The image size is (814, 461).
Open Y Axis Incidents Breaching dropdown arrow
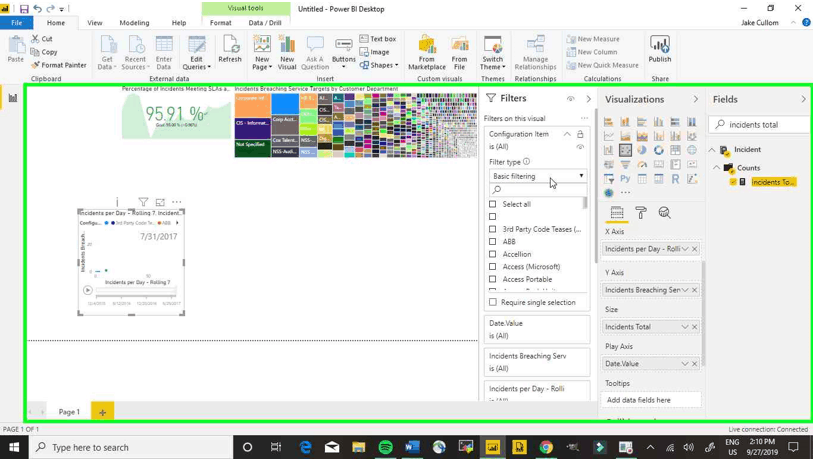click(685, 290)
